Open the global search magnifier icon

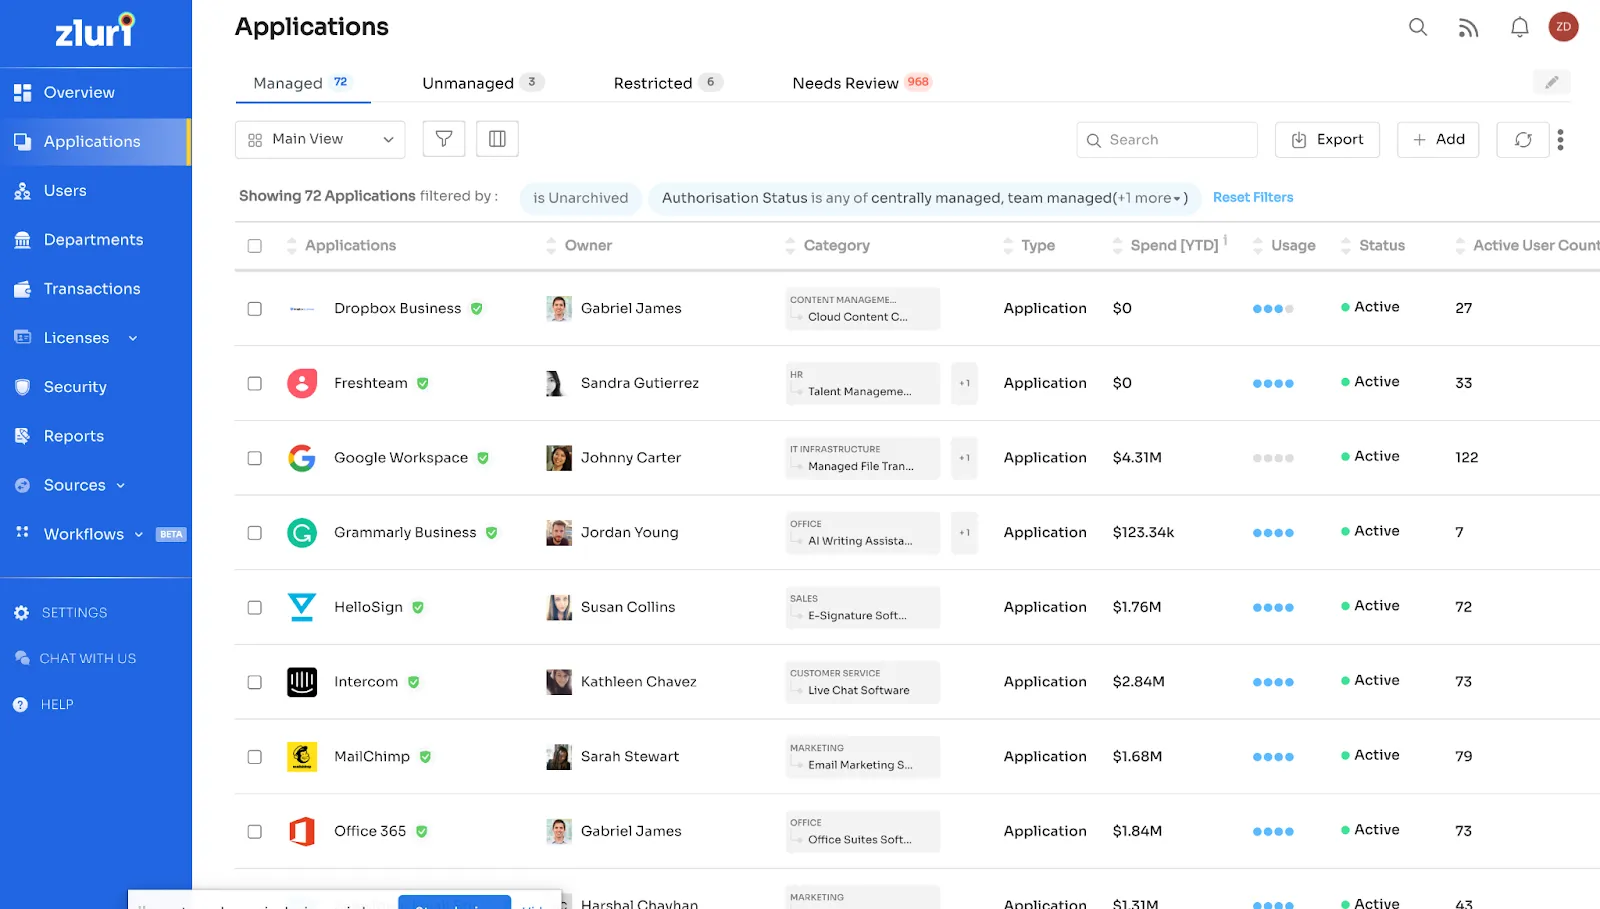[1418, 27]
